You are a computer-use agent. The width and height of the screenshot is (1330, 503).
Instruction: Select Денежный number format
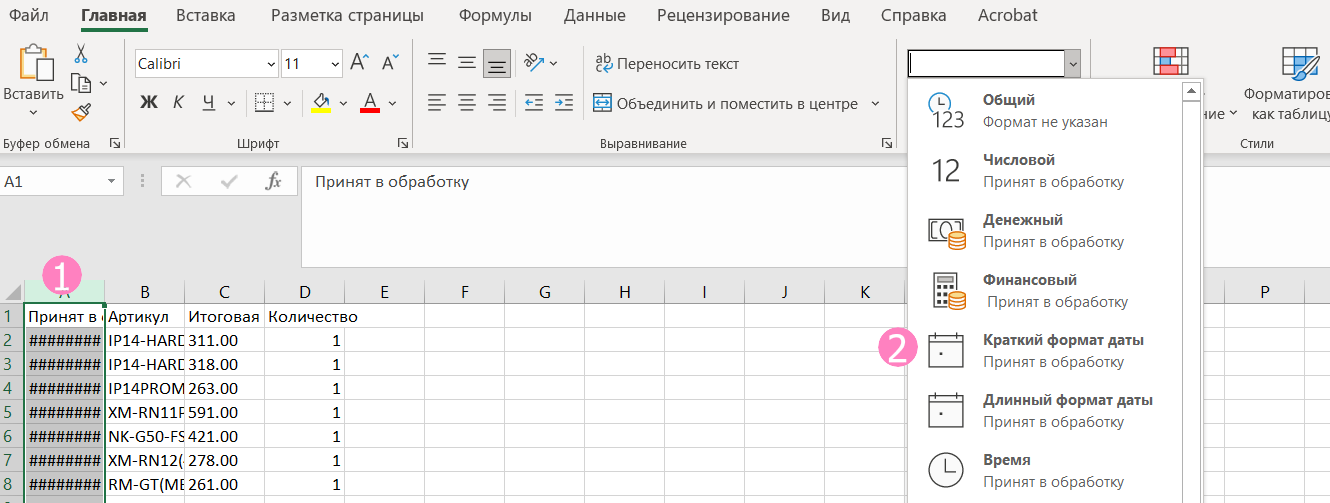(1044, 230)
